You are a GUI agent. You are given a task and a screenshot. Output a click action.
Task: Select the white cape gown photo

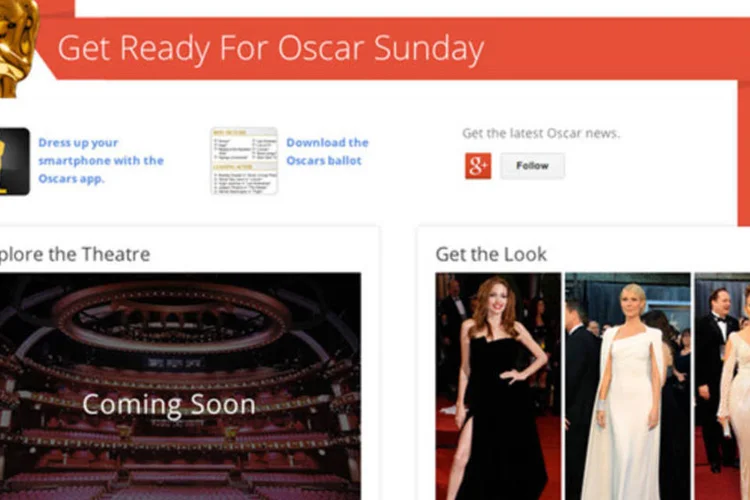coord(628,386)
